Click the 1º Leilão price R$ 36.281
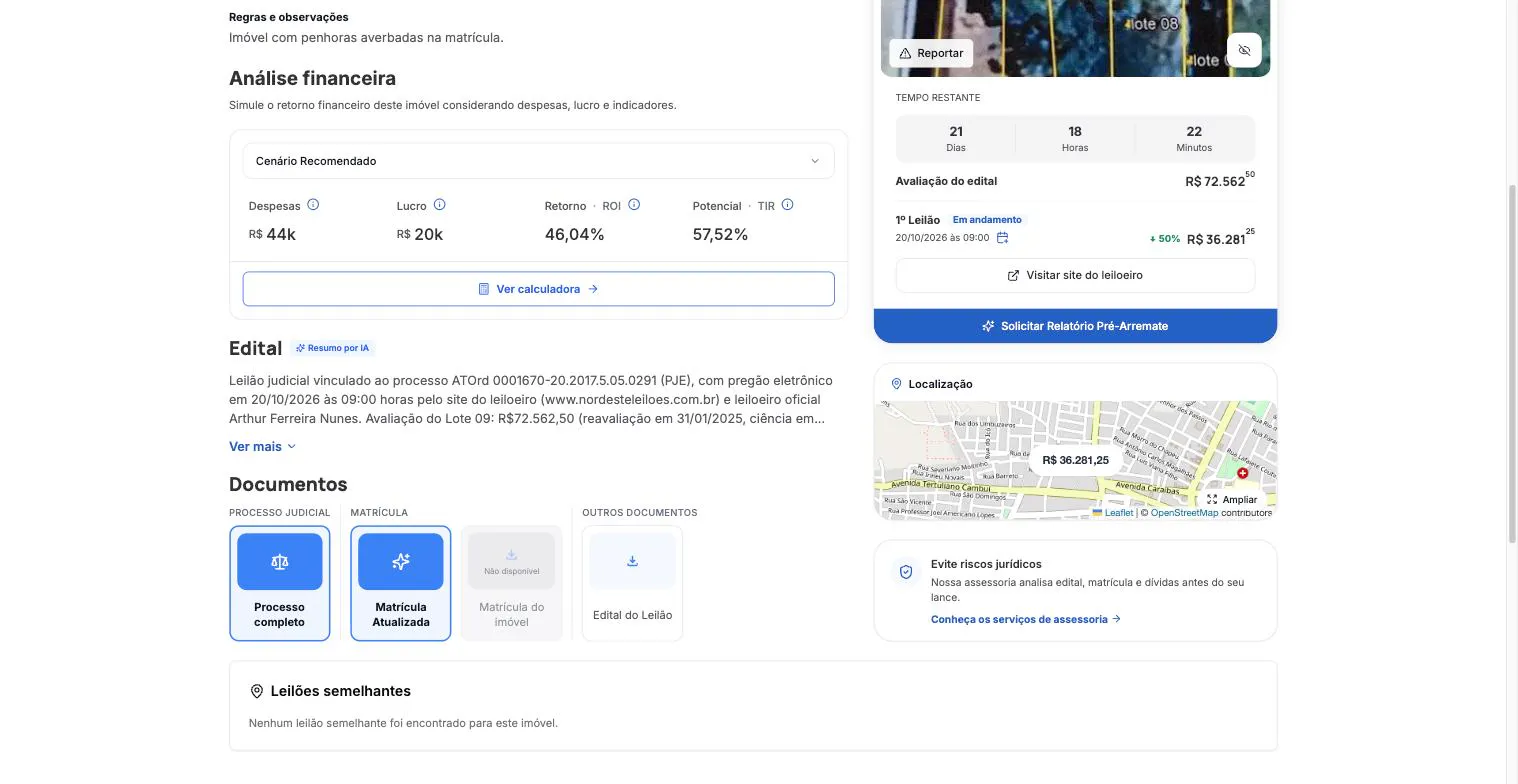 pyautogui.click(x=1221, y=239)
